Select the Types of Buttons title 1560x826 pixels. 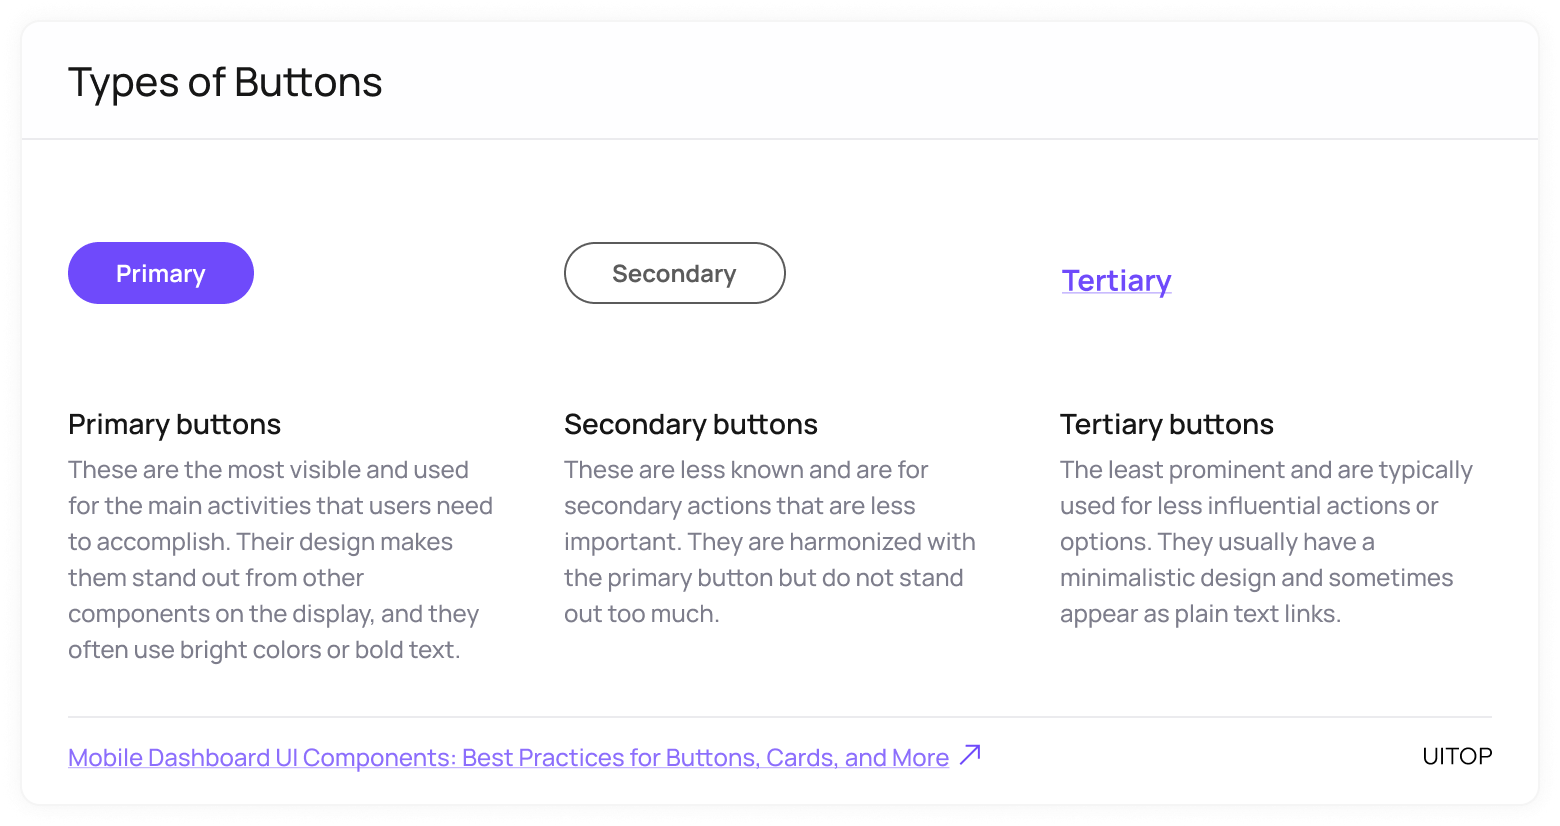[x=225, y=82]
